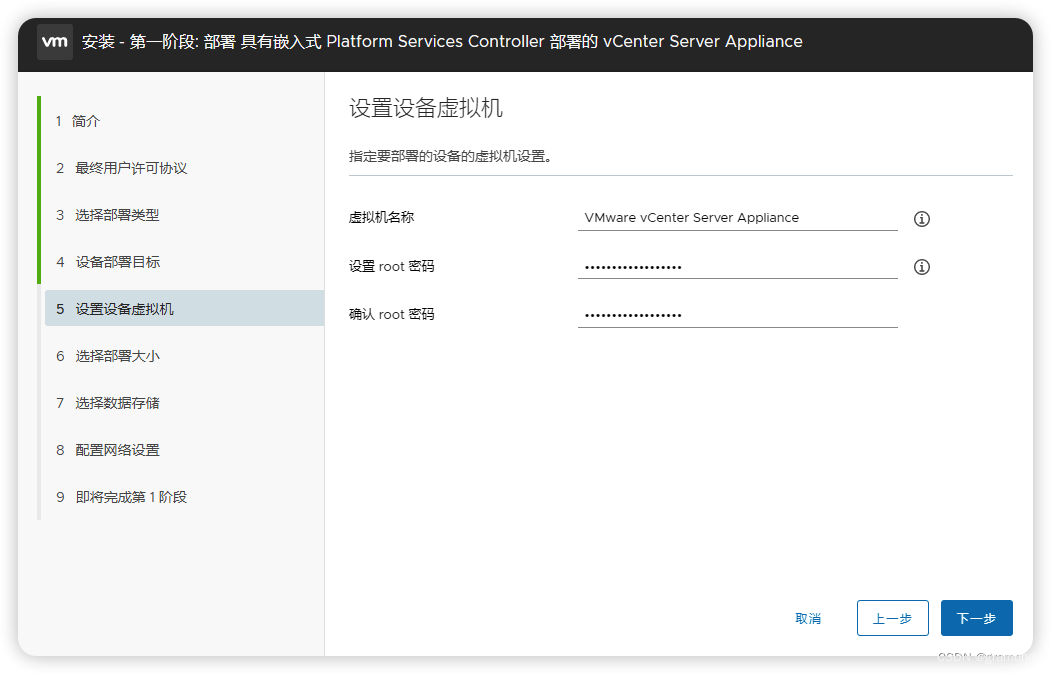Click the installer title text in header
Image resolution: width=1051 pixels, height=674 pixels.
pyautogui.click(x=442, y=42)
